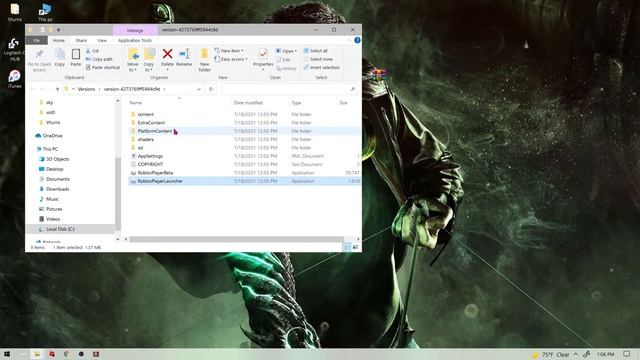Expand the New item dropdown

(229, 51)
